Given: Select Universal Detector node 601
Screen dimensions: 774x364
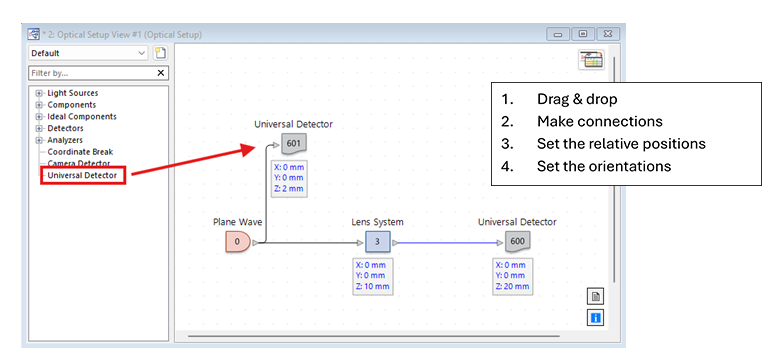Looking at the screenshot, I should pyautogui.click(x=294, y=144).
